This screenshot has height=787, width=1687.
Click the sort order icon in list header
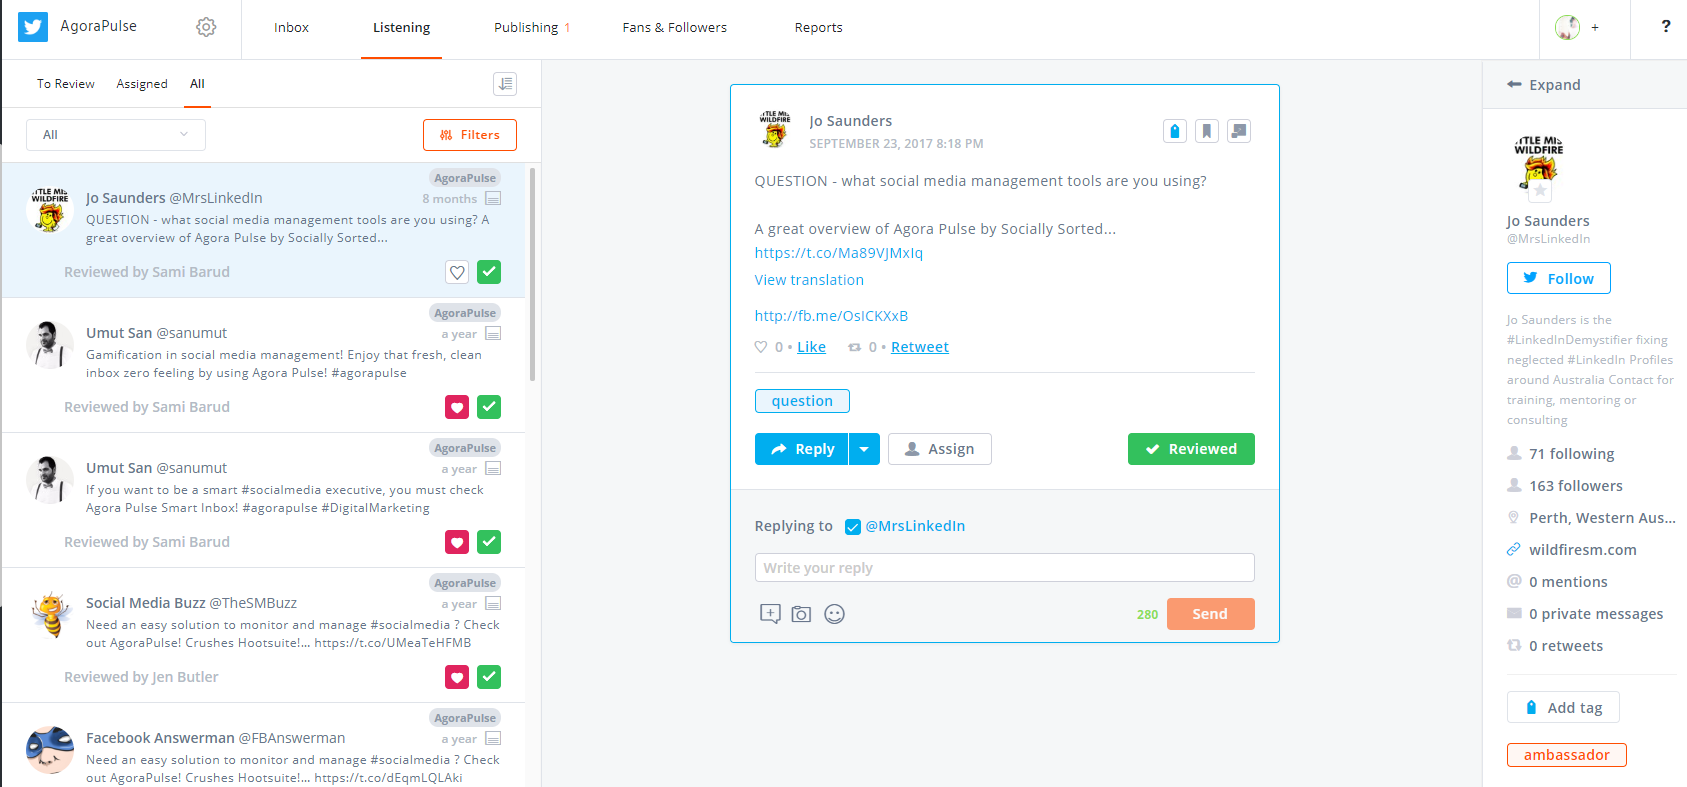(x=505, y=84)
